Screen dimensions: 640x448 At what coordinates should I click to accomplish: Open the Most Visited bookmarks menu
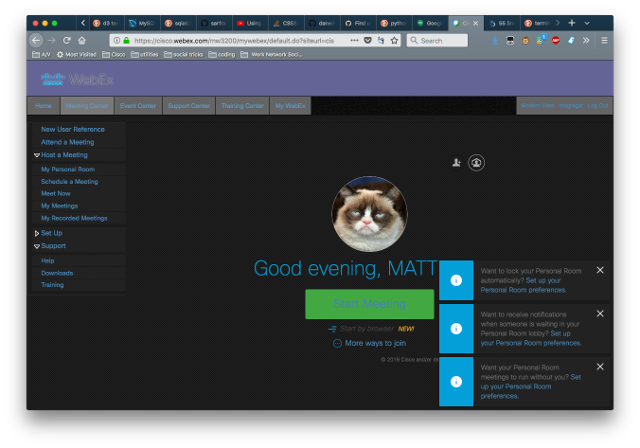[76, 54]
